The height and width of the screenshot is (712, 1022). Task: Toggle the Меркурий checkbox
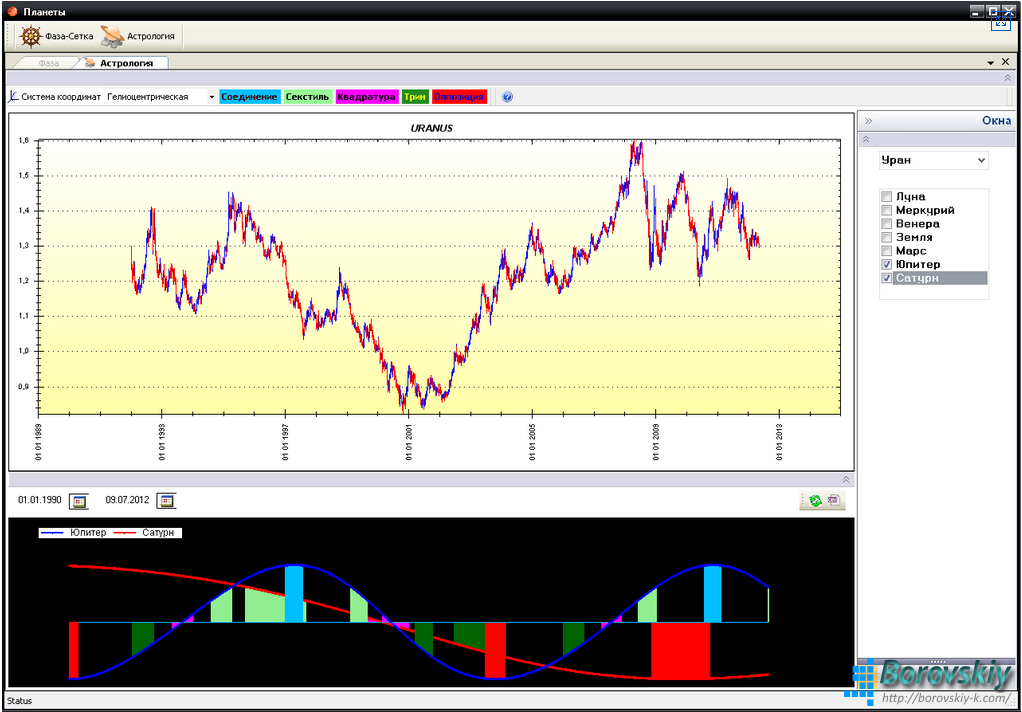[886, 210]
